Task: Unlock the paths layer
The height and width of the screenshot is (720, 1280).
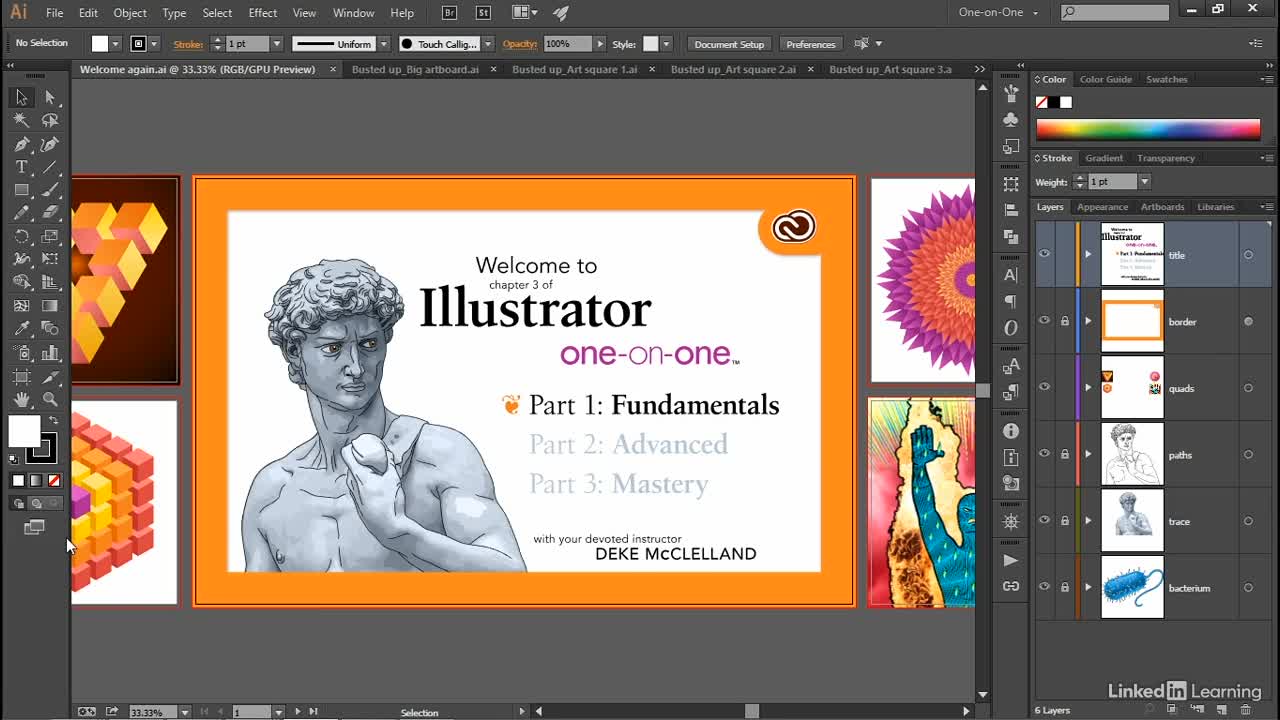Action: (1064, 454)
